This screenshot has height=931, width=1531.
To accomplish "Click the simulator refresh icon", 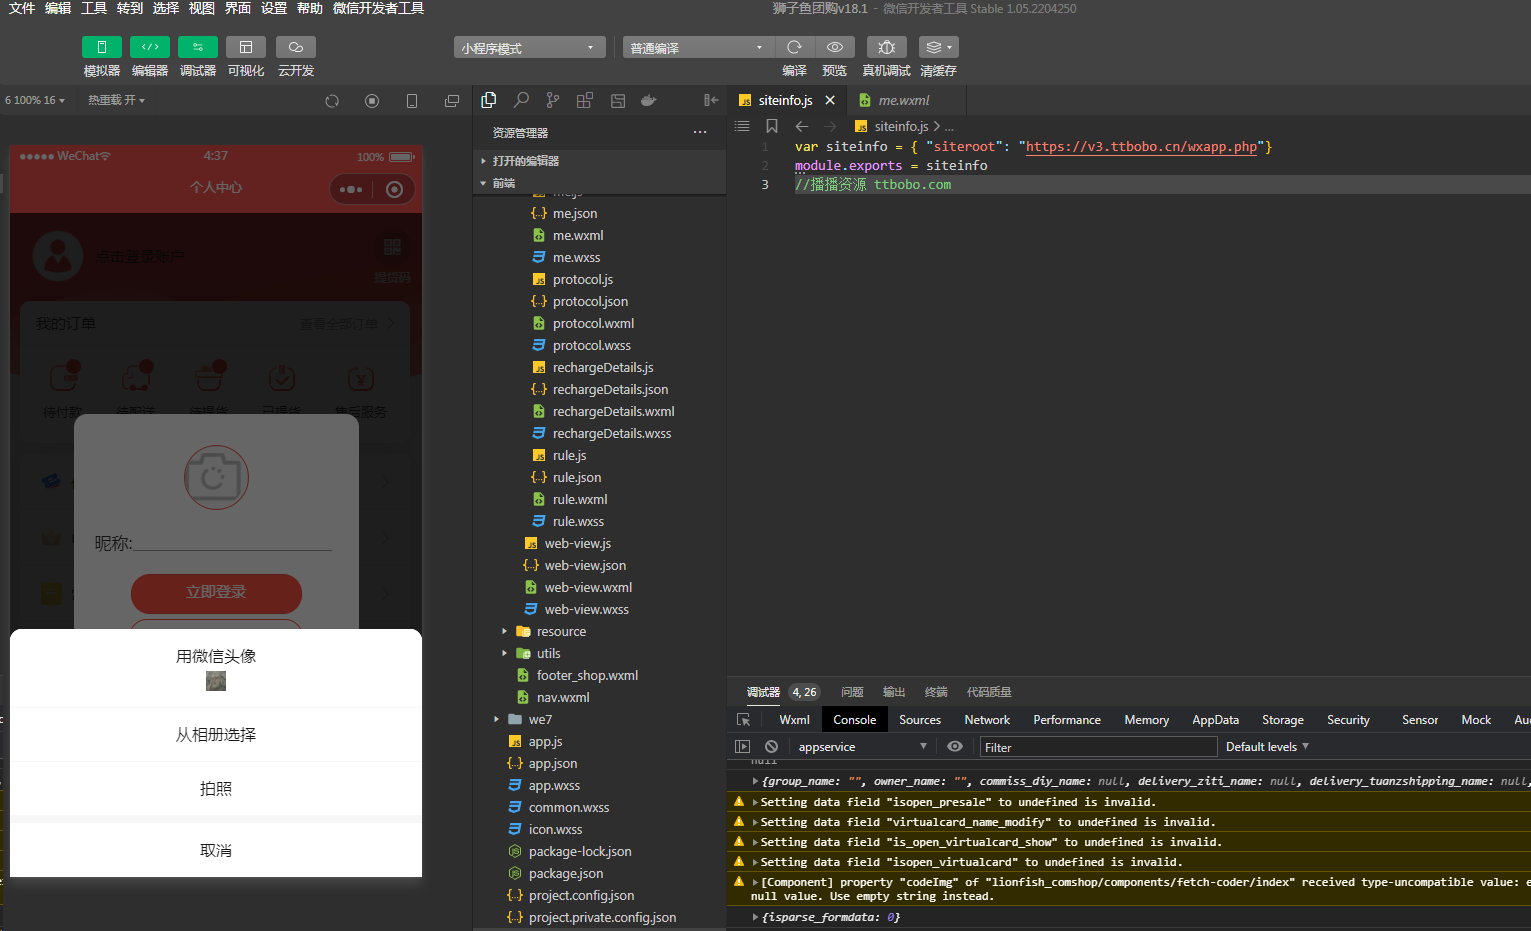I will (332, 101).
